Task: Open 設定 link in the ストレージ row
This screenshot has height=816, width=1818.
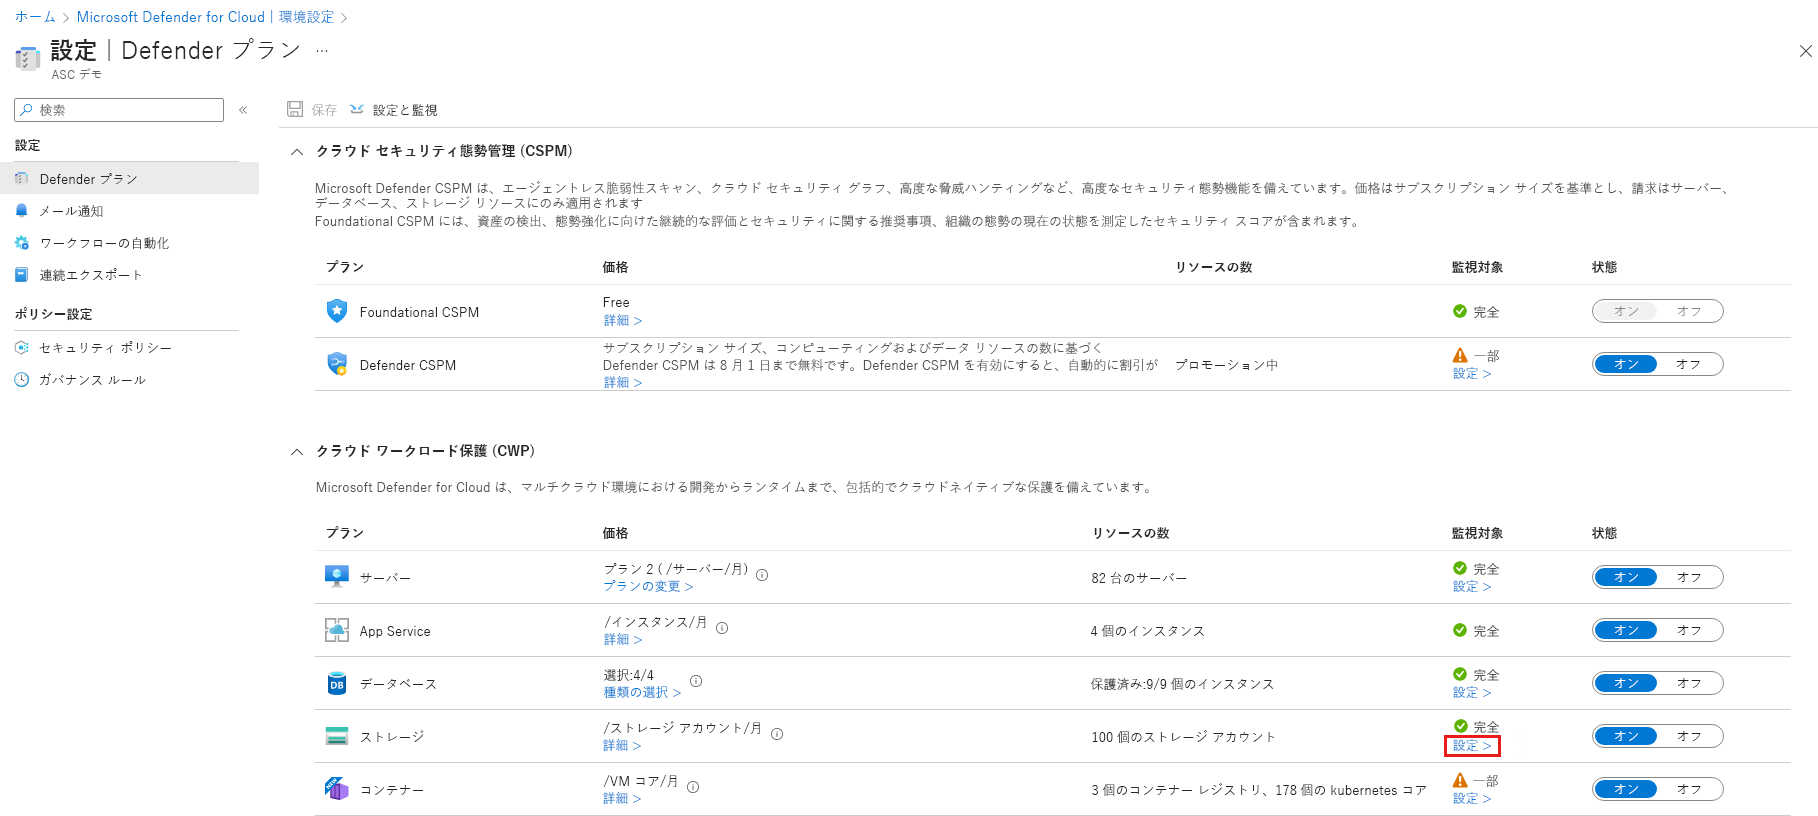Action: 1471,745
